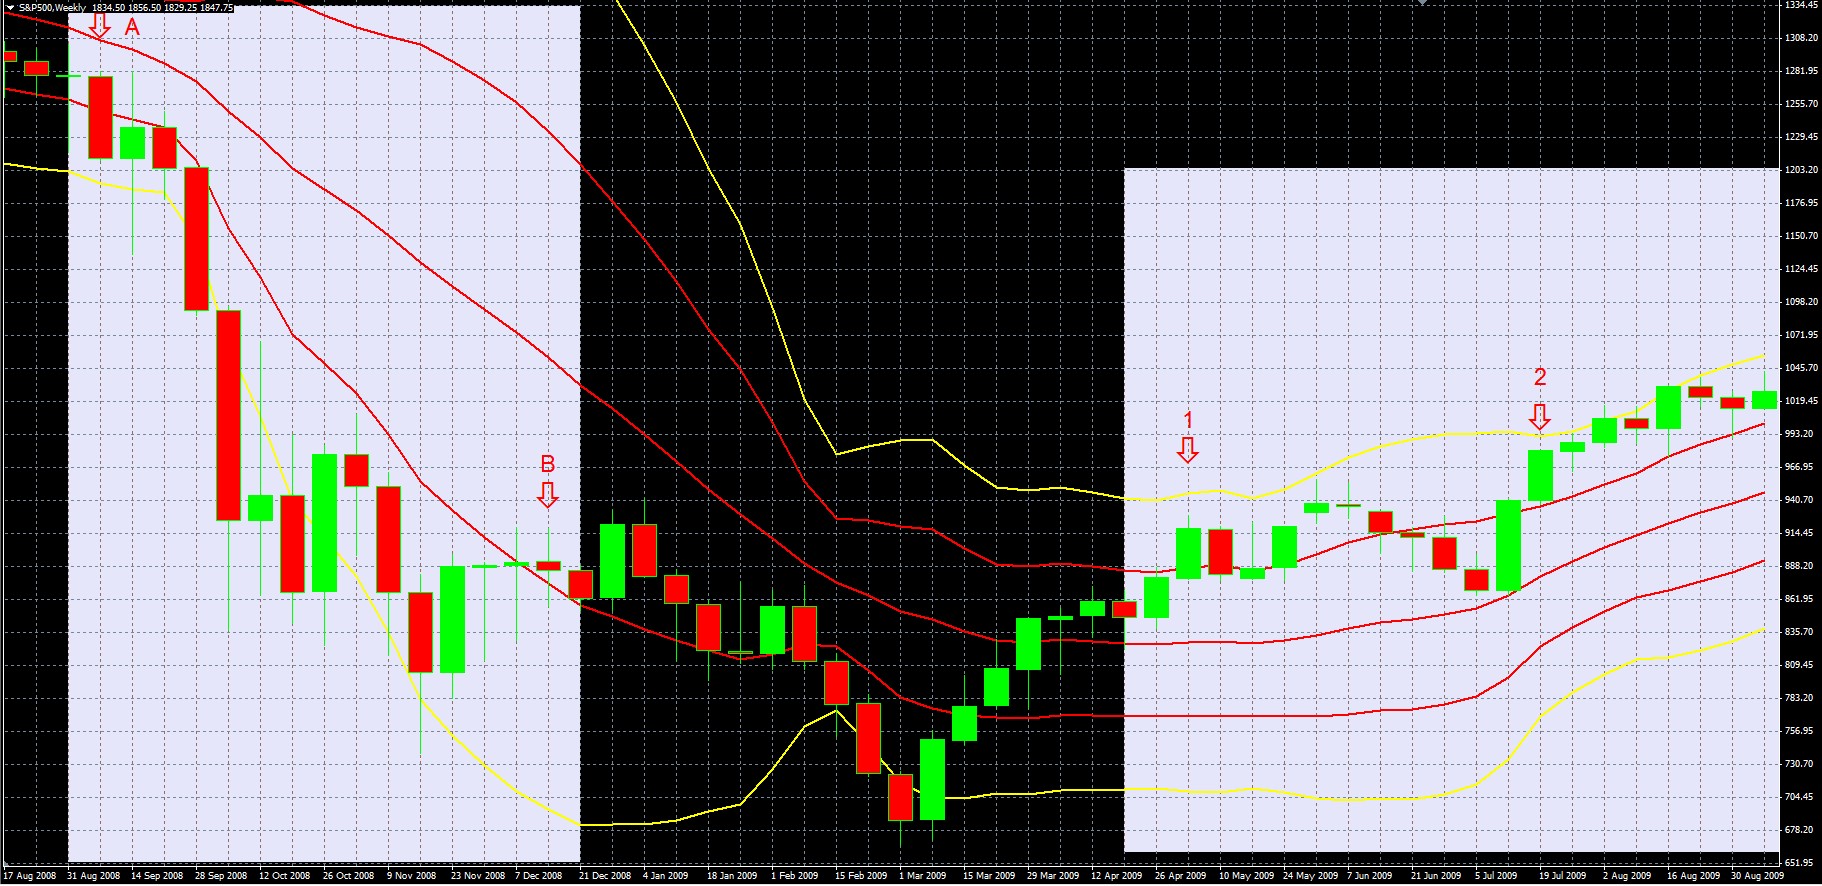Select the red arrow marker below label B
1822x886 pixels.
pyautogui.click(x=547, y=494)
